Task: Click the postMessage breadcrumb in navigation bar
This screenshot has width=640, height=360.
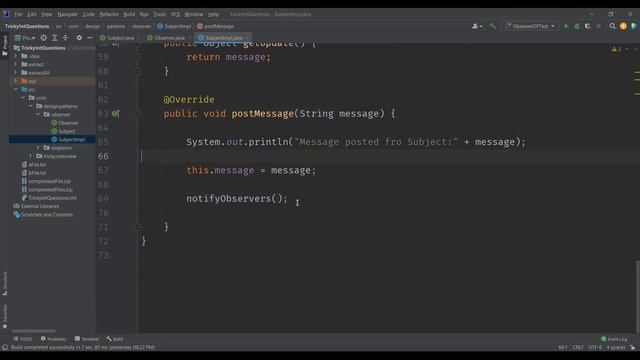Action: pyautogui.click(x=215, y=26)
